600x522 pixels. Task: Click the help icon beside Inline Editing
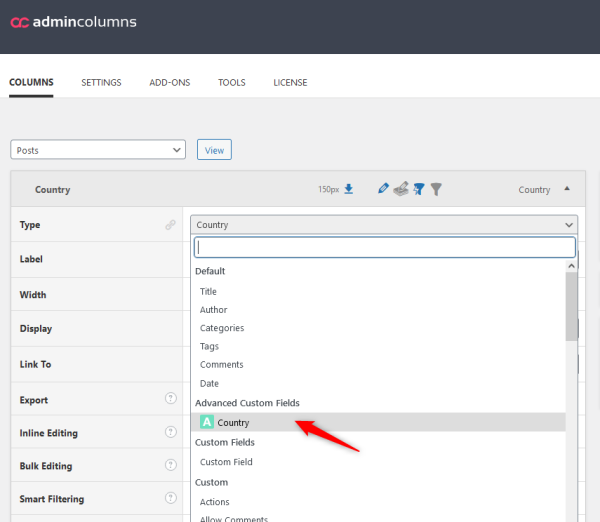[x=170, y=433]
